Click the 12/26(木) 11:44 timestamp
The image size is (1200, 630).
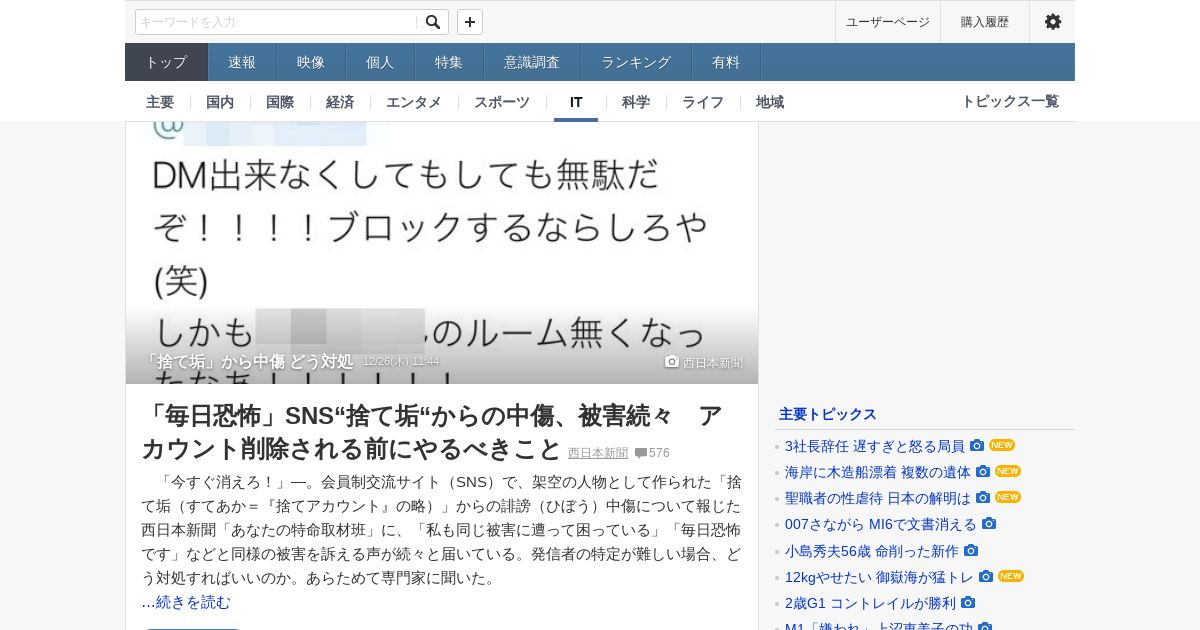click(401, 362)
